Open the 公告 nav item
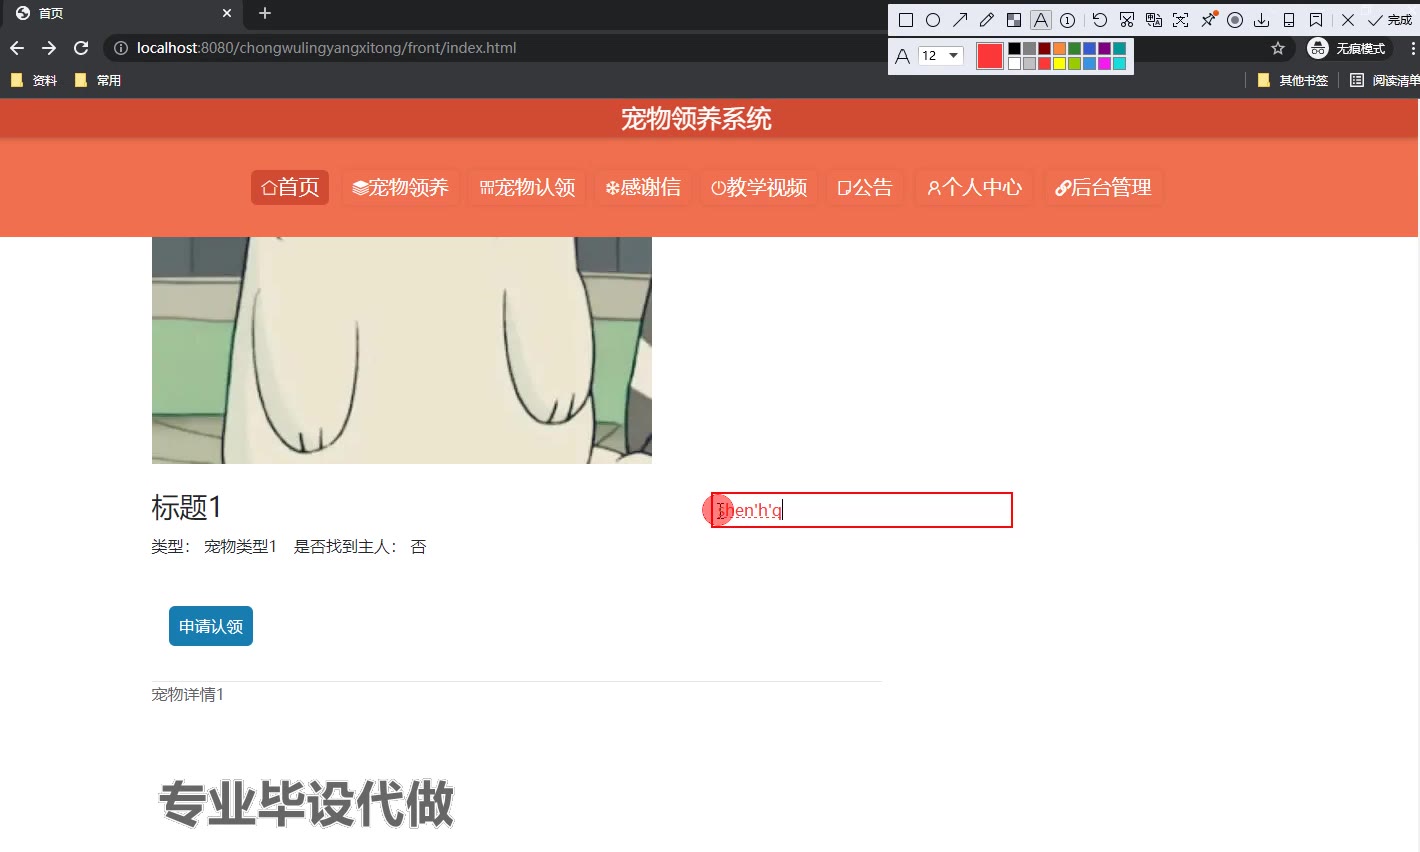 point(865,187)
